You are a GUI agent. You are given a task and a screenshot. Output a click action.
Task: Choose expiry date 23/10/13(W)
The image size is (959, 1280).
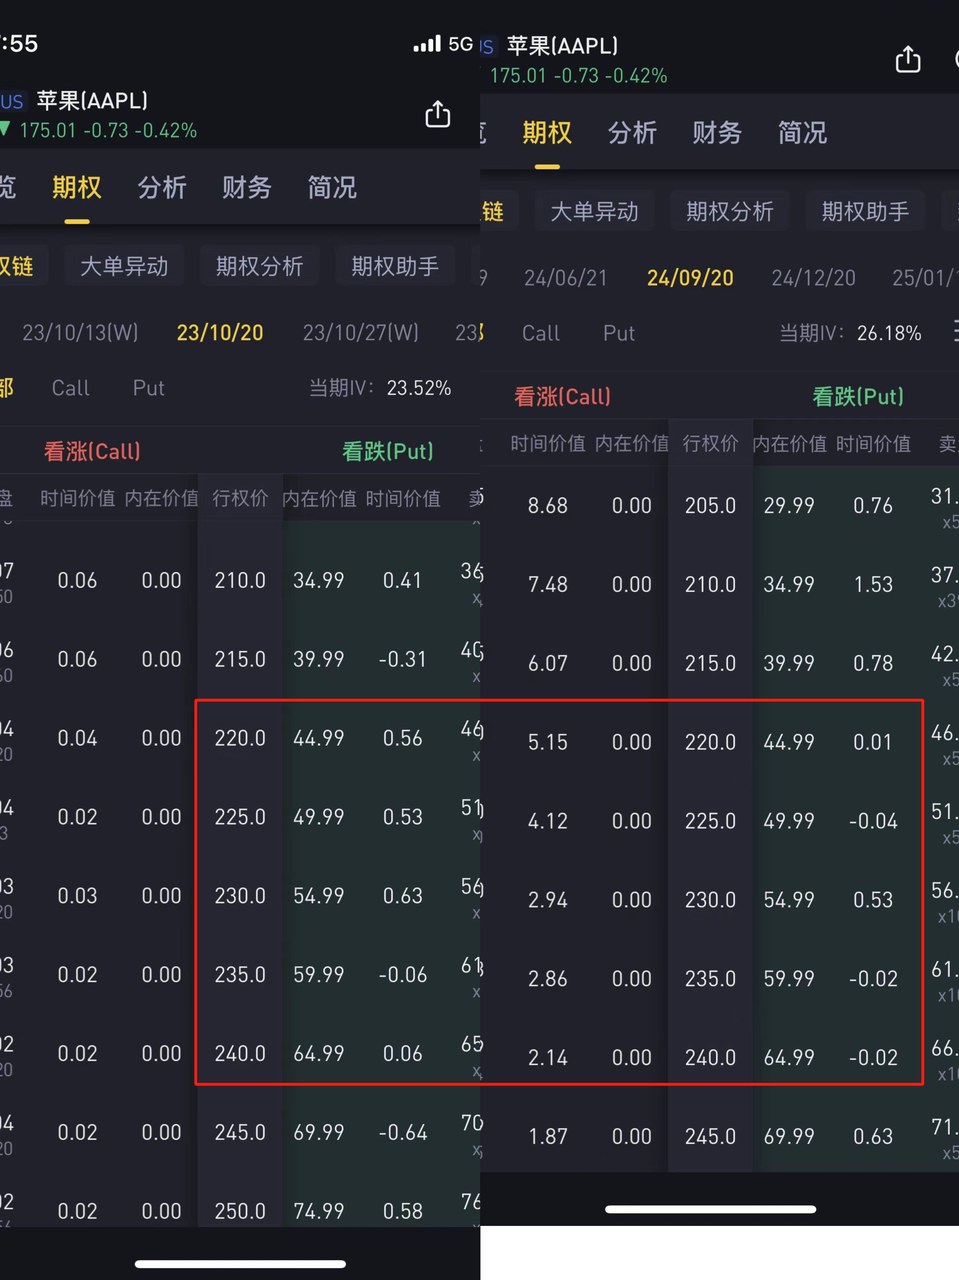coord(80,332)
